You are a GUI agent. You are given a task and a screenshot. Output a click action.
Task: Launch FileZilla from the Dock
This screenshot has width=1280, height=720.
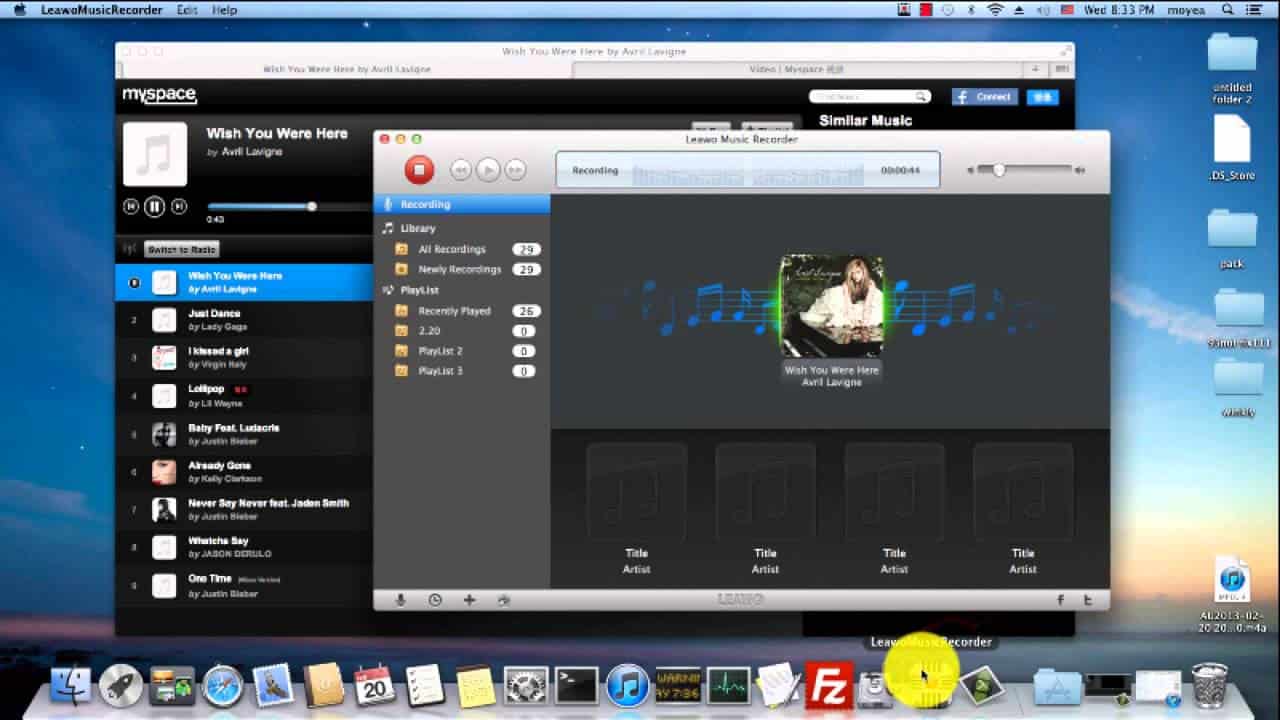tap(829, 685)
